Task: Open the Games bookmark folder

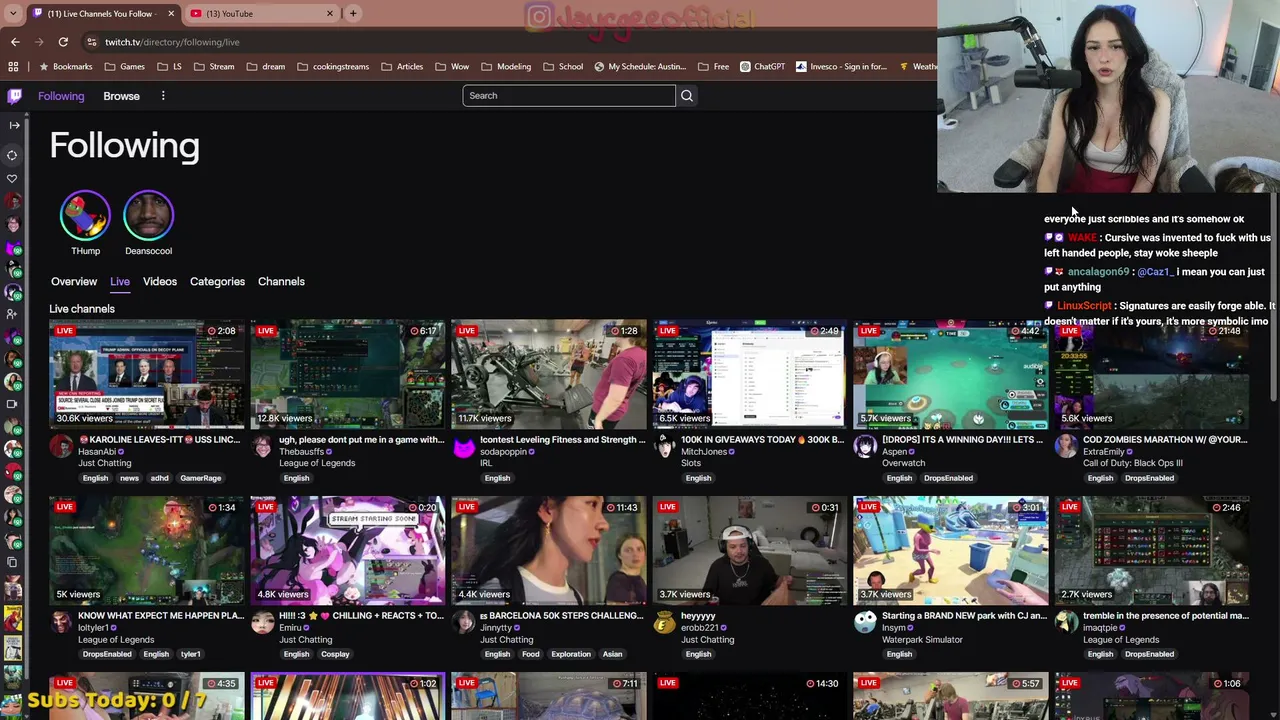Action: [x=124, y=67]
